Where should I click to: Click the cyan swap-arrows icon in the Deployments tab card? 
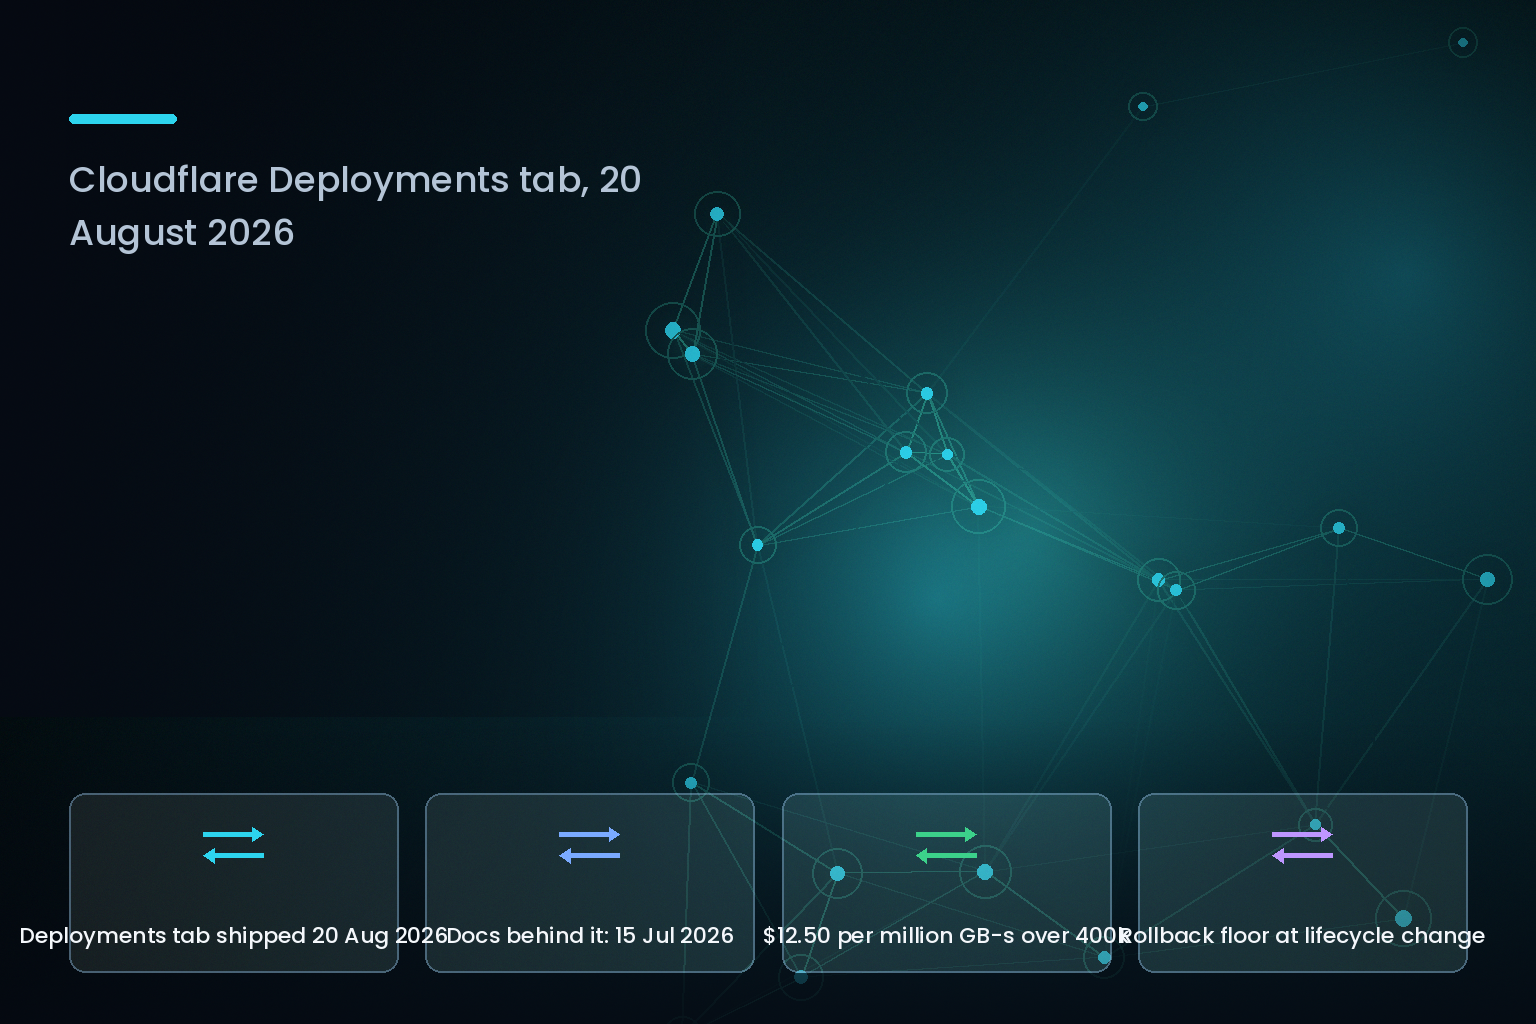coord(234,845)
